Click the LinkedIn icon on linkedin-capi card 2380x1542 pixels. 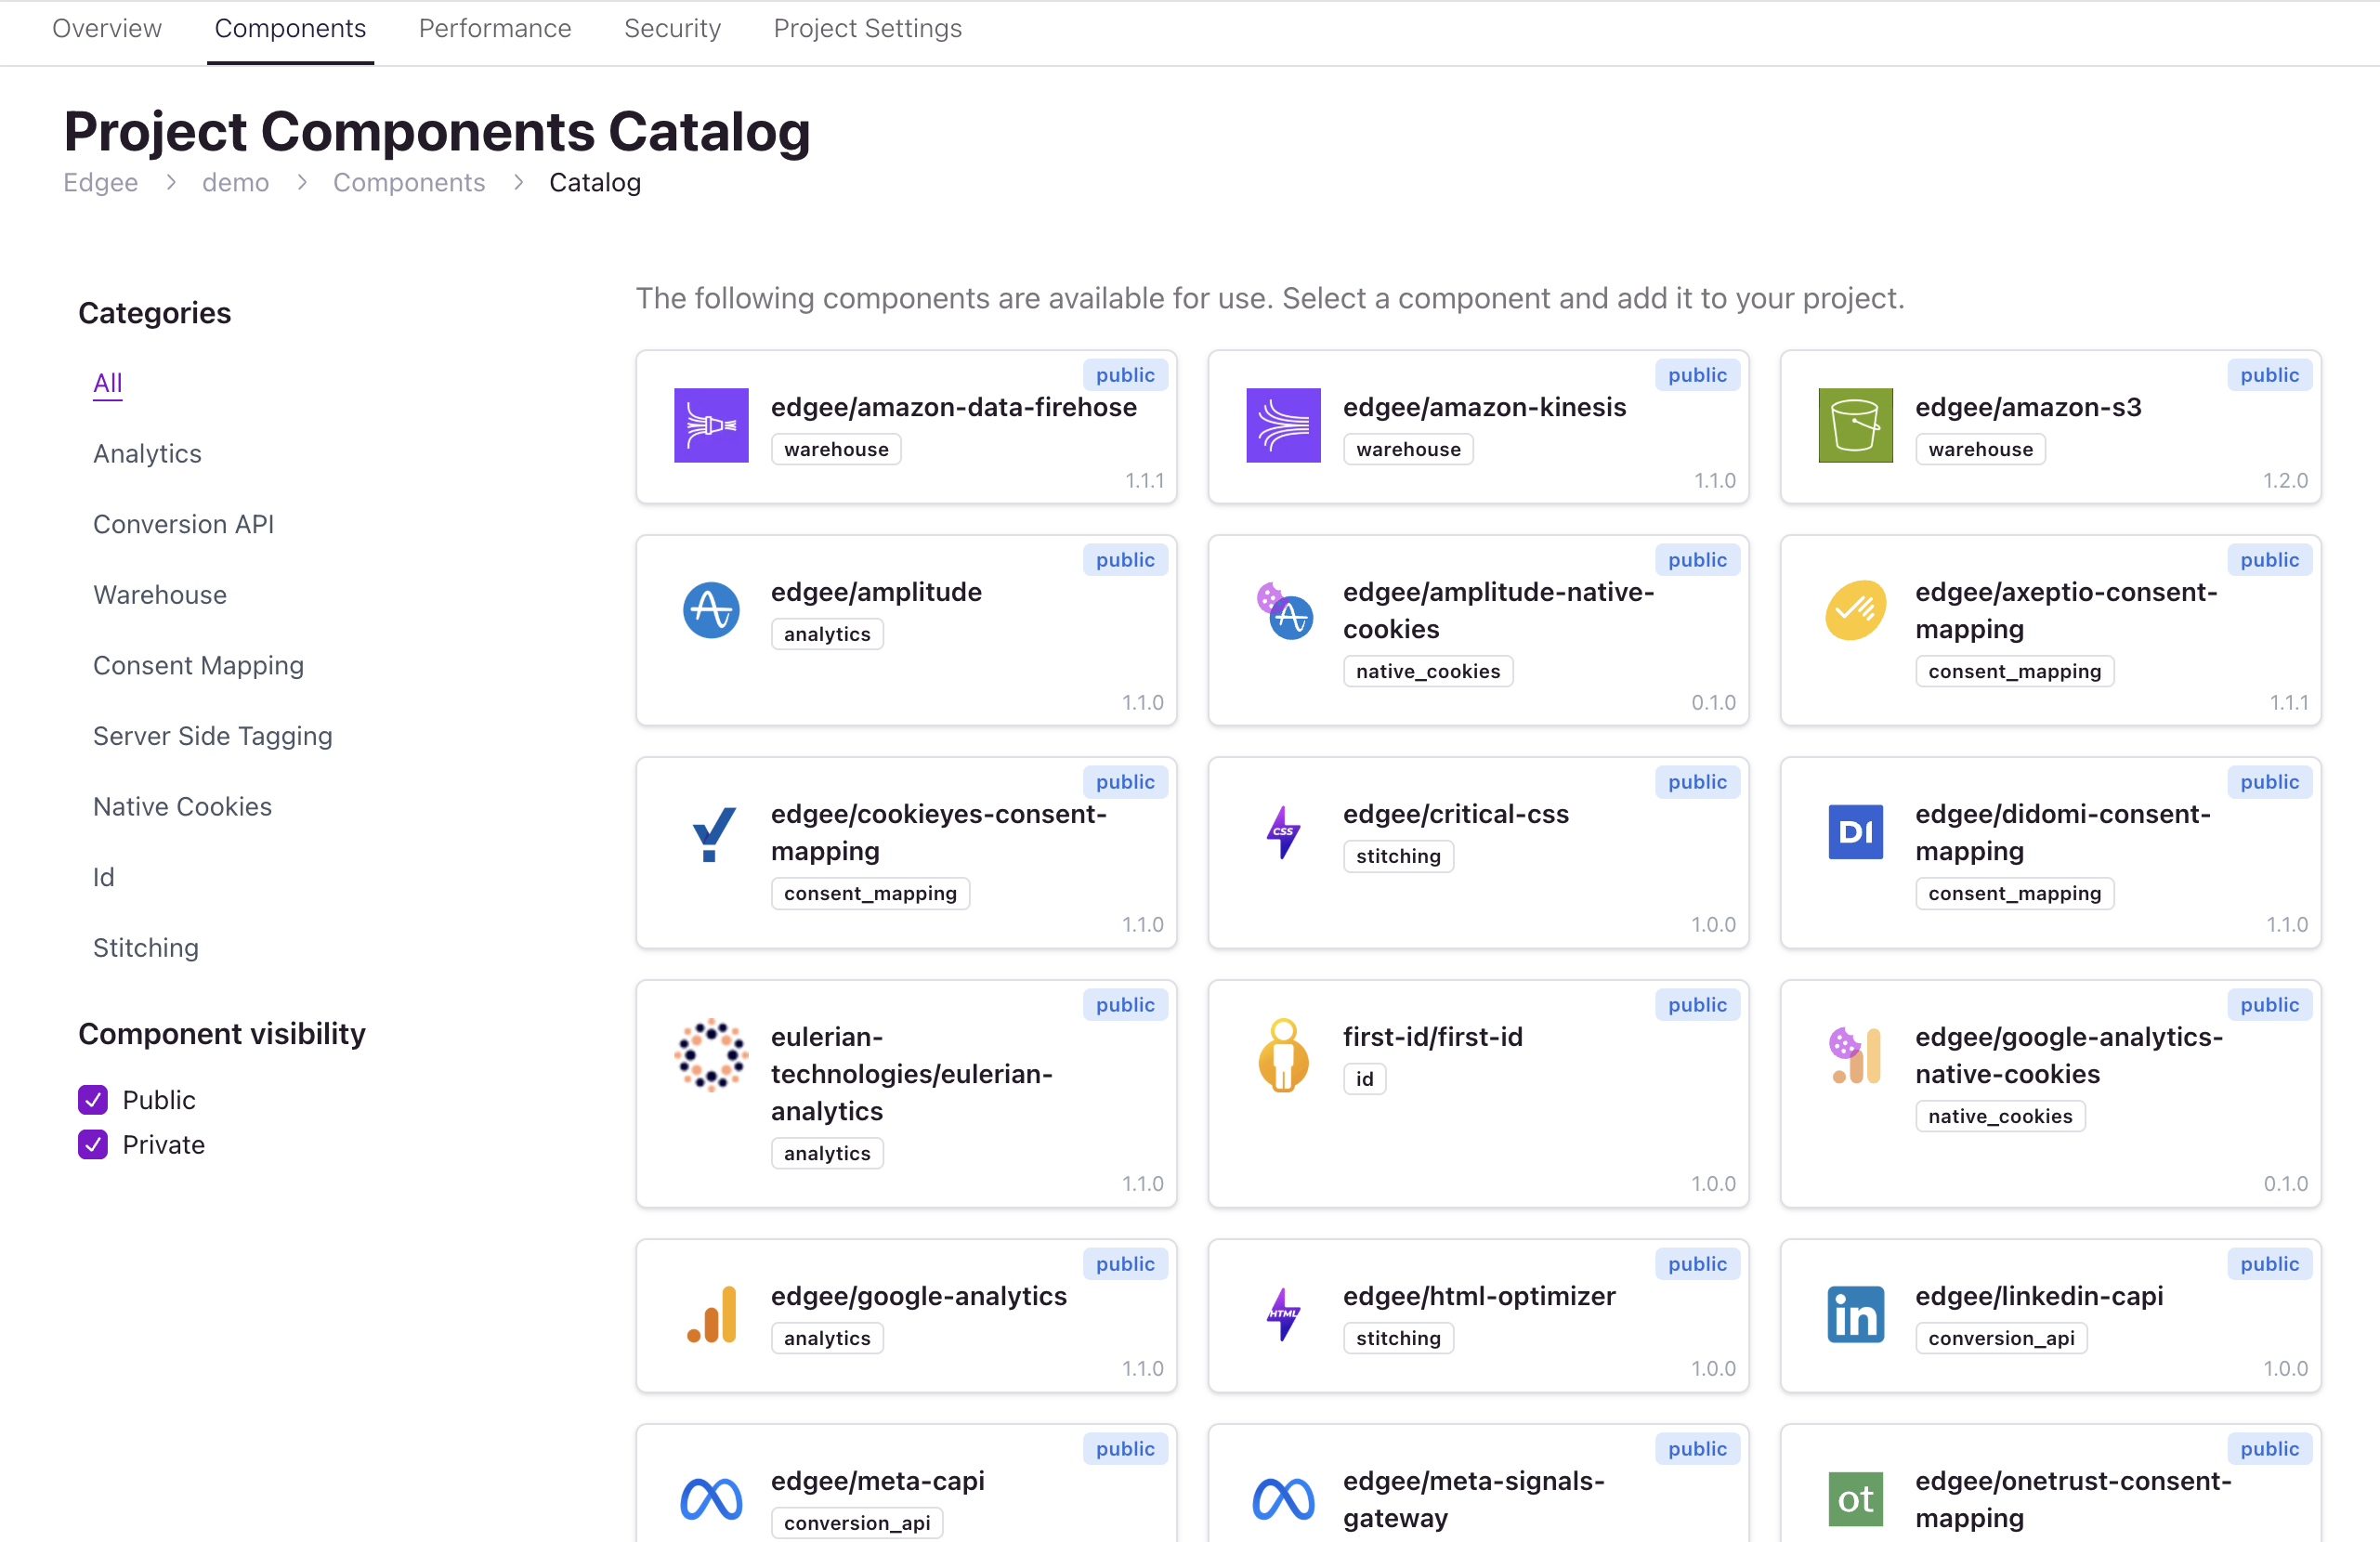(x=1855, y=1314)
